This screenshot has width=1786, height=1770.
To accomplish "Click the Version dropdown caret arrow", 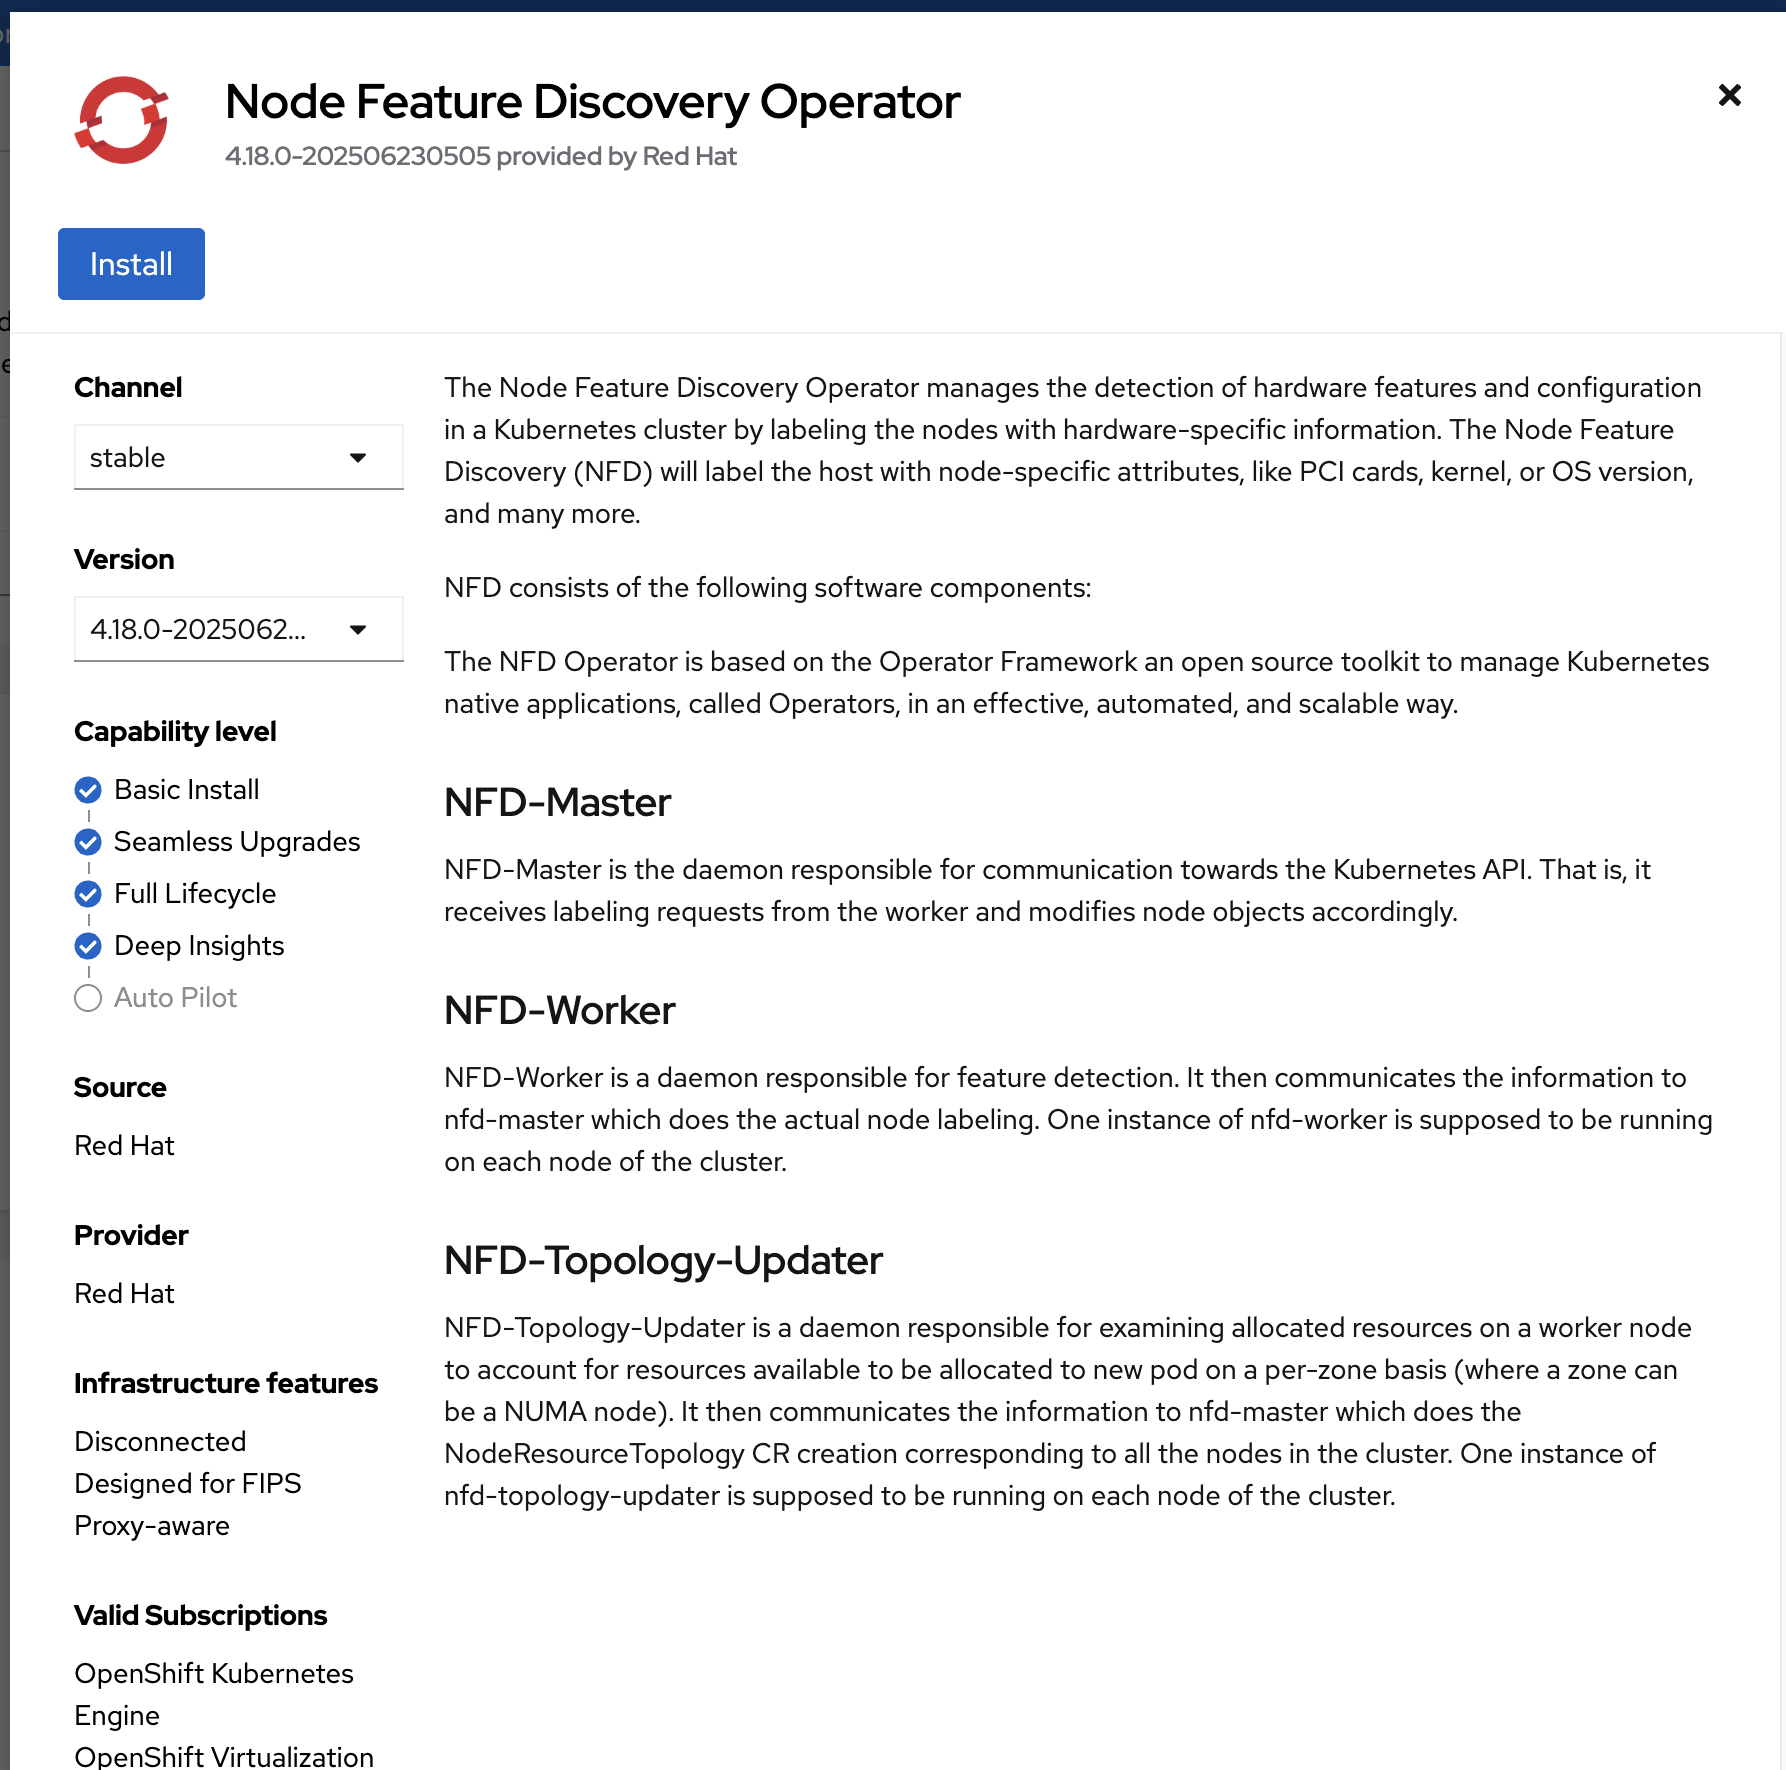I will click(x=358, y=630).
